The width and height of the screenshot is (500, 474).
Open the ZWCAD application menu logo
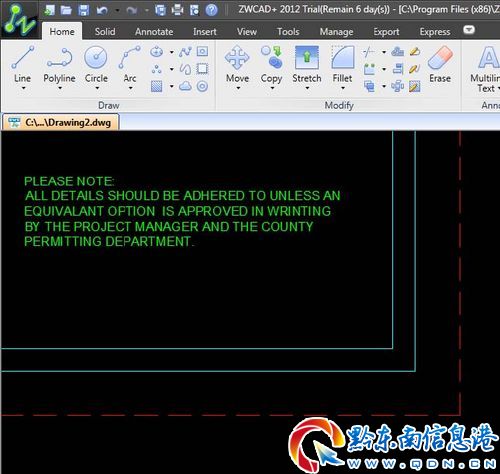19,19
